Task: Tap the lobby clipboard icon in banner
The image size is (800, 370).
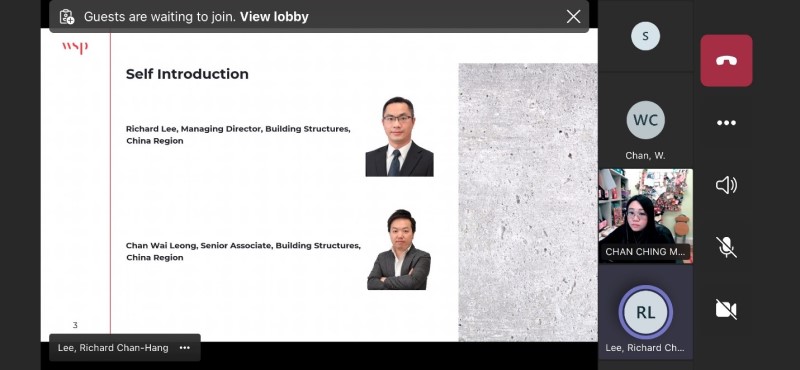Action: (x=67, y=17)
